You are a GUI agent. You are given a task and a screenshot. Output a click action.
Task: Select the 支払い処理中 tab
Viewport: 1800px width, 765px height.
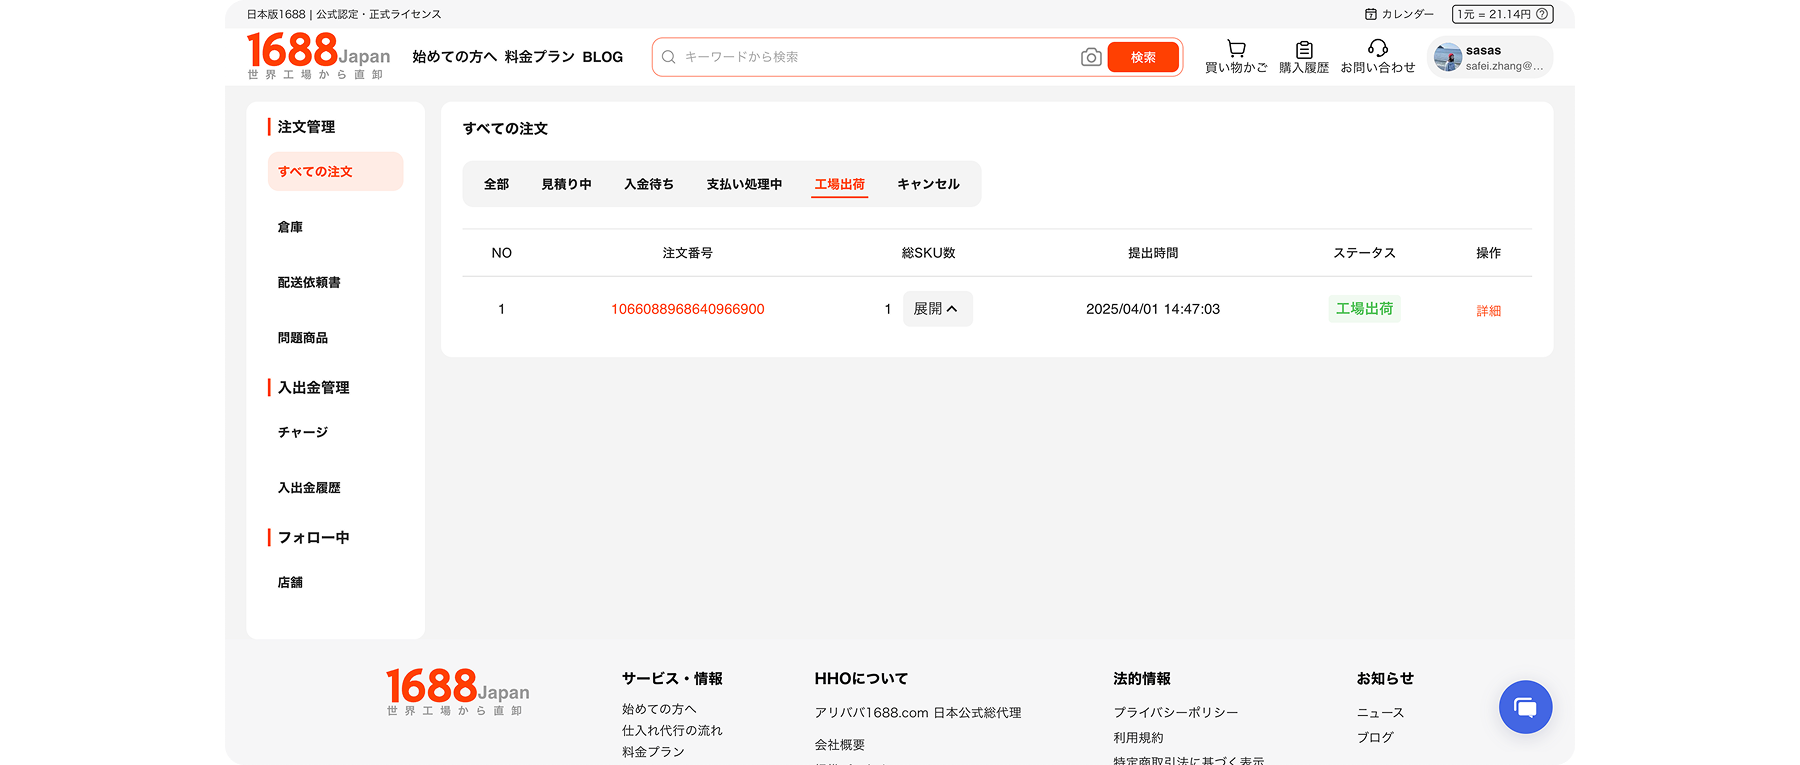(x=744, y=184)
